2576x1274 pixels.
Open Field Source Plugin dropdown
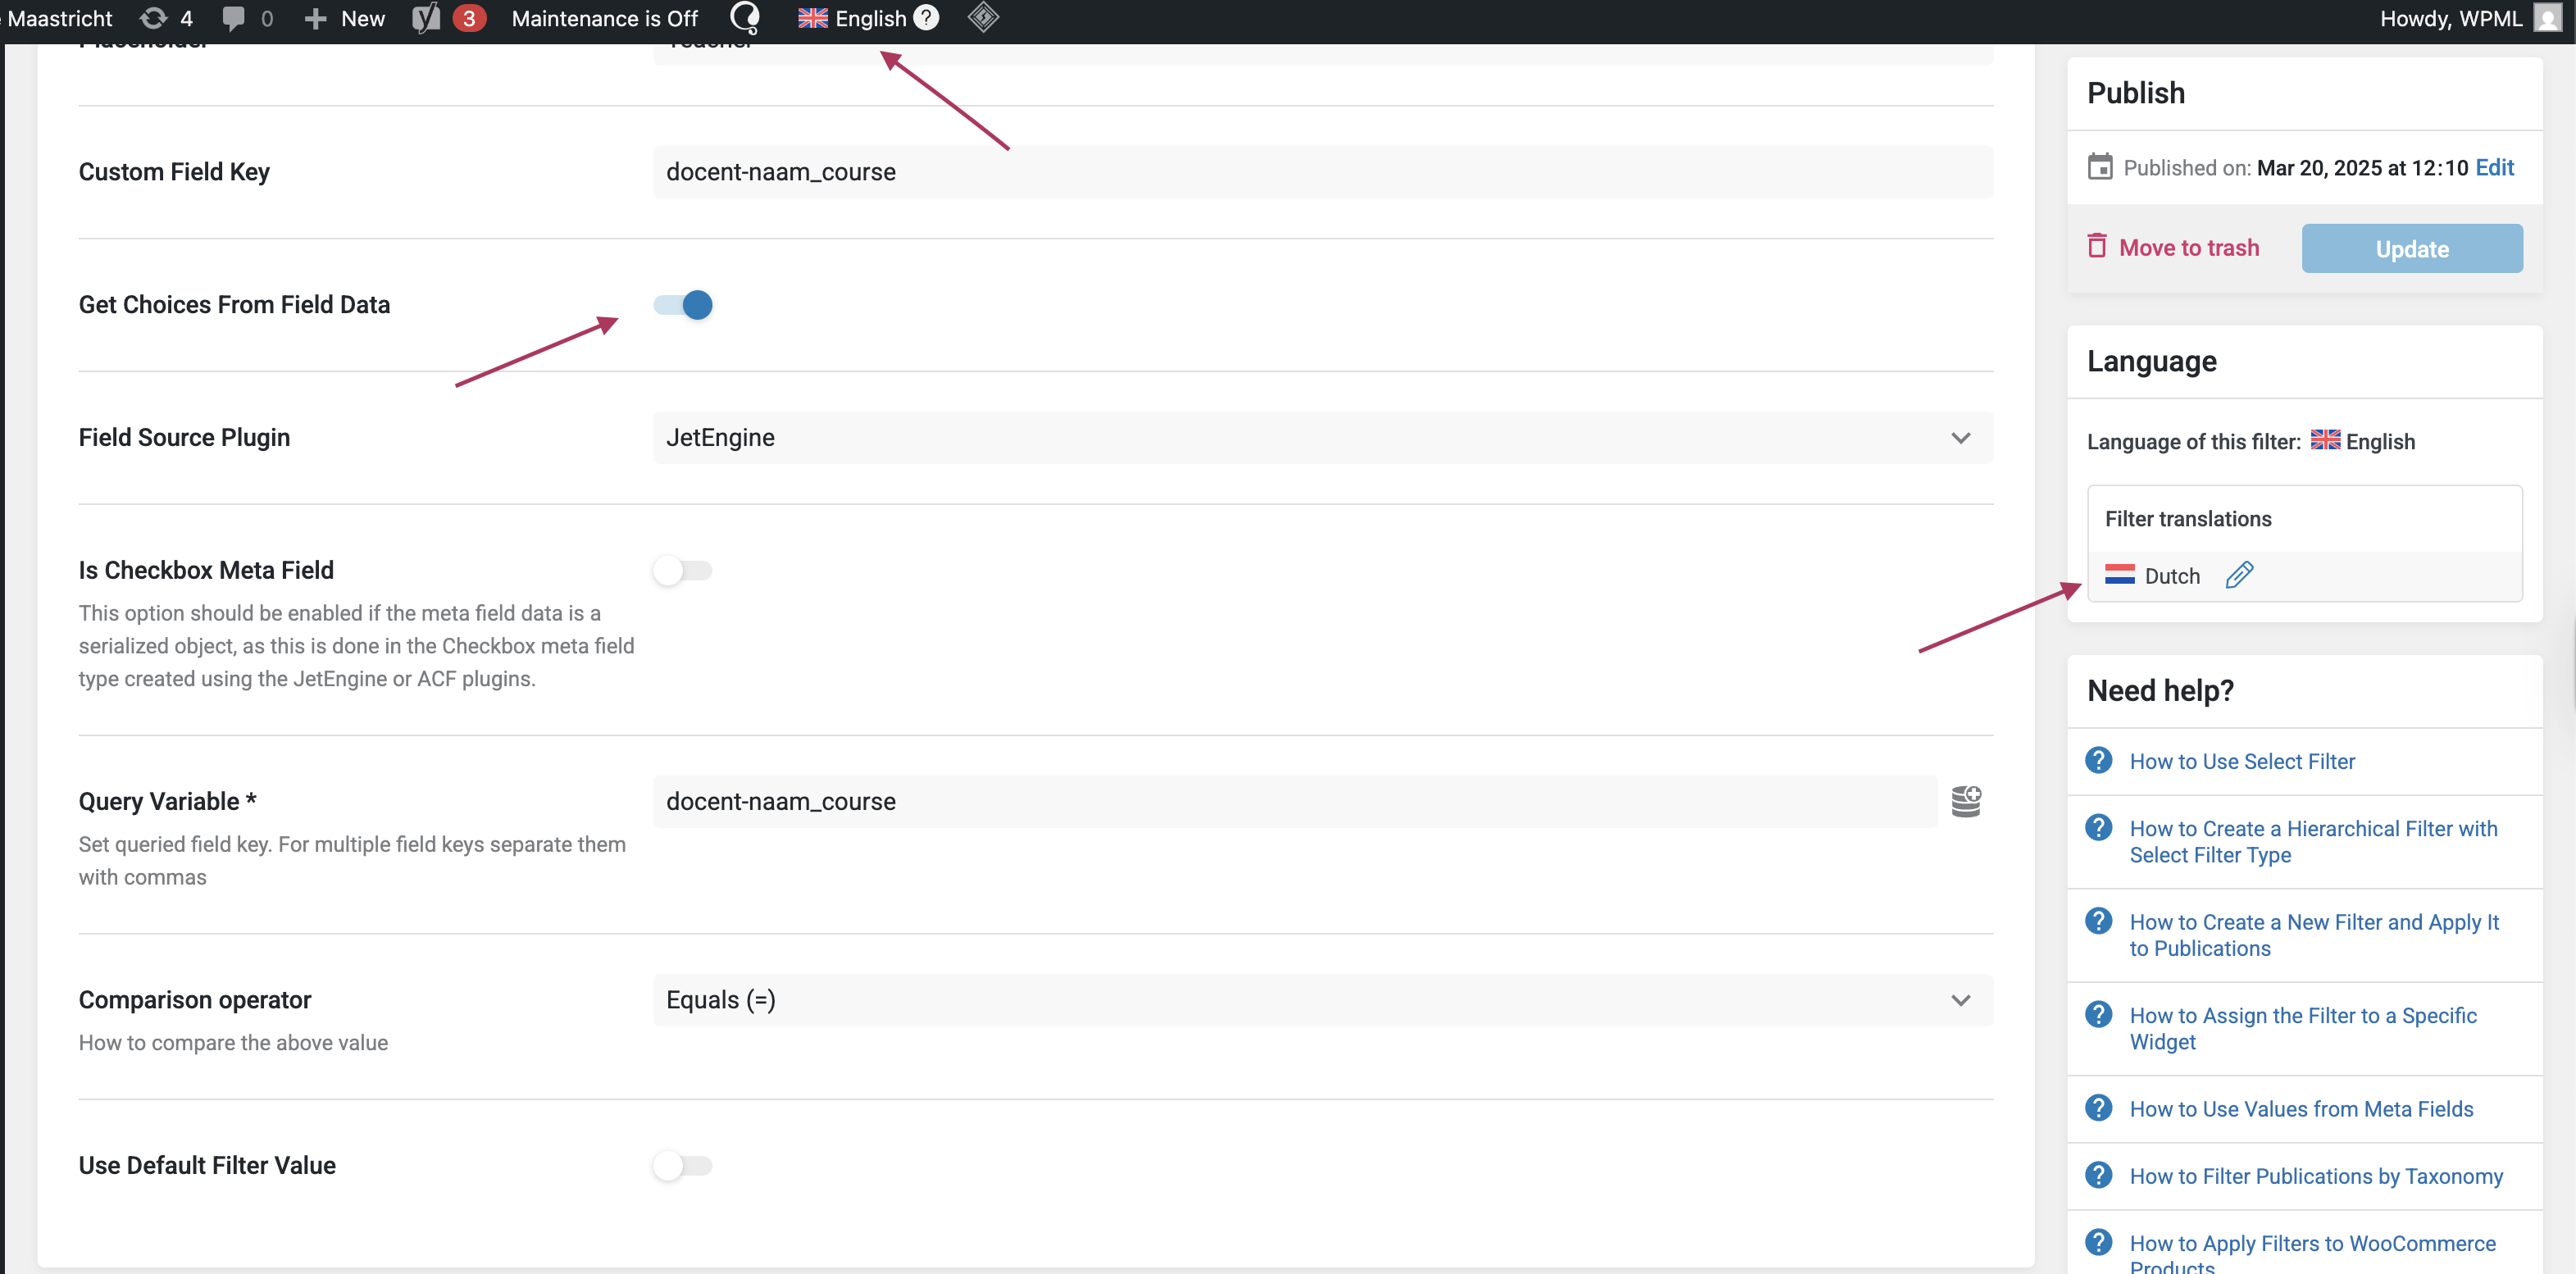[x=1322, y=438]
